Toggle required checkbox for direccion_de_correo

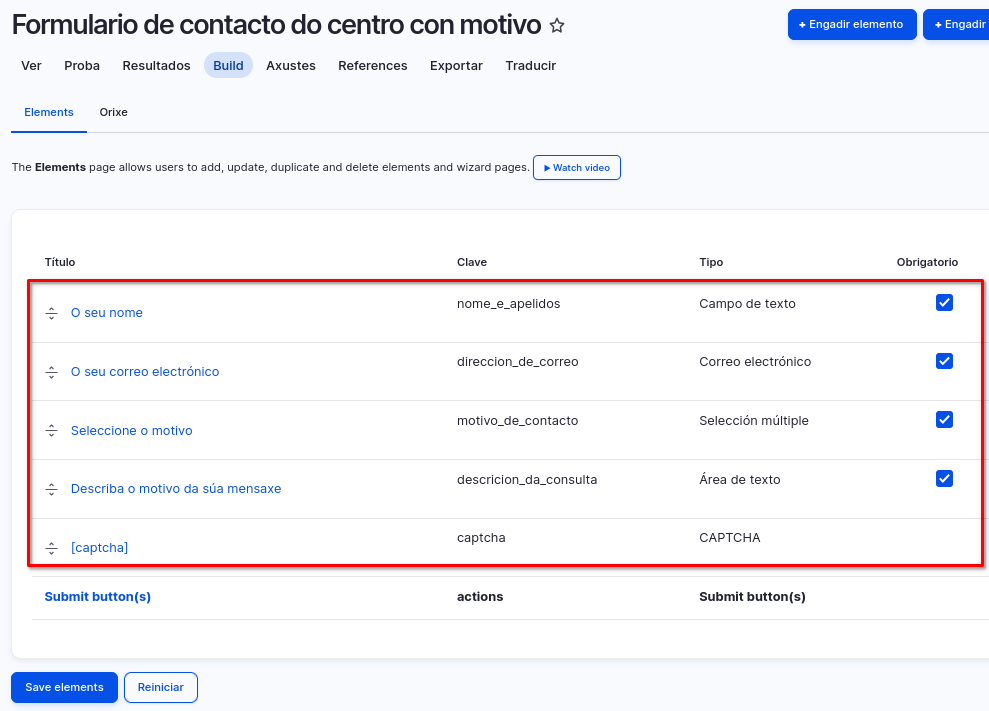click(x=944, y=361)
